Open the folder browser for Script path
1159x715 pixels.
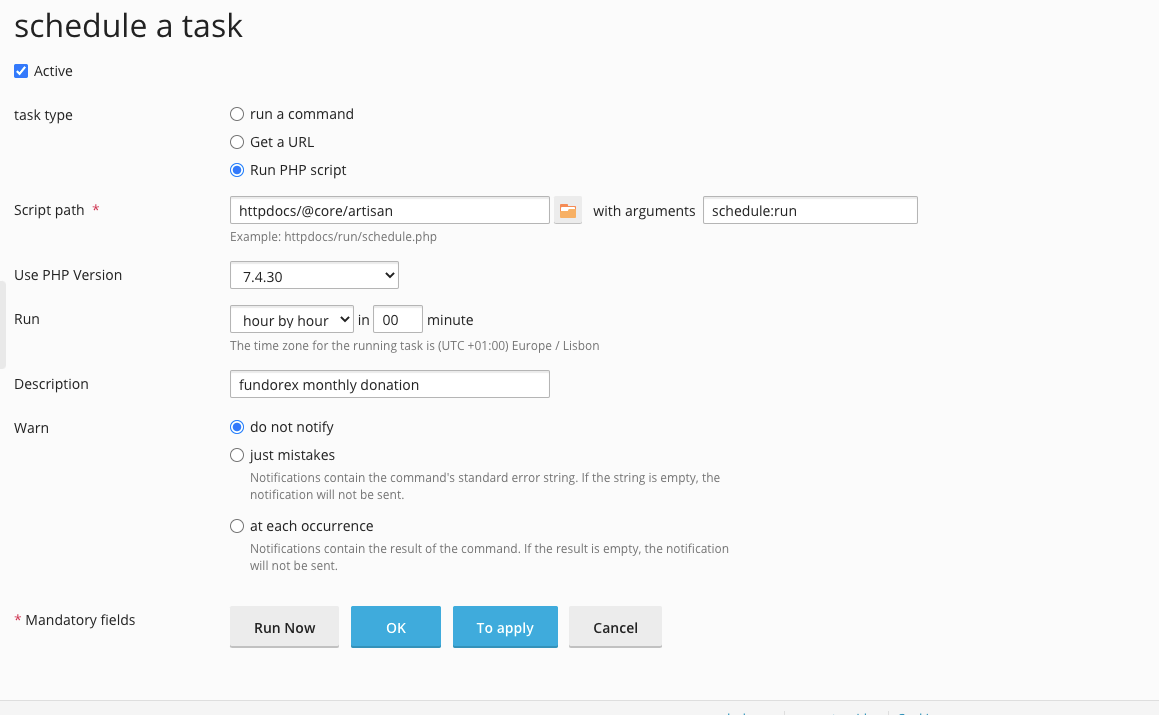coord(567,210)
